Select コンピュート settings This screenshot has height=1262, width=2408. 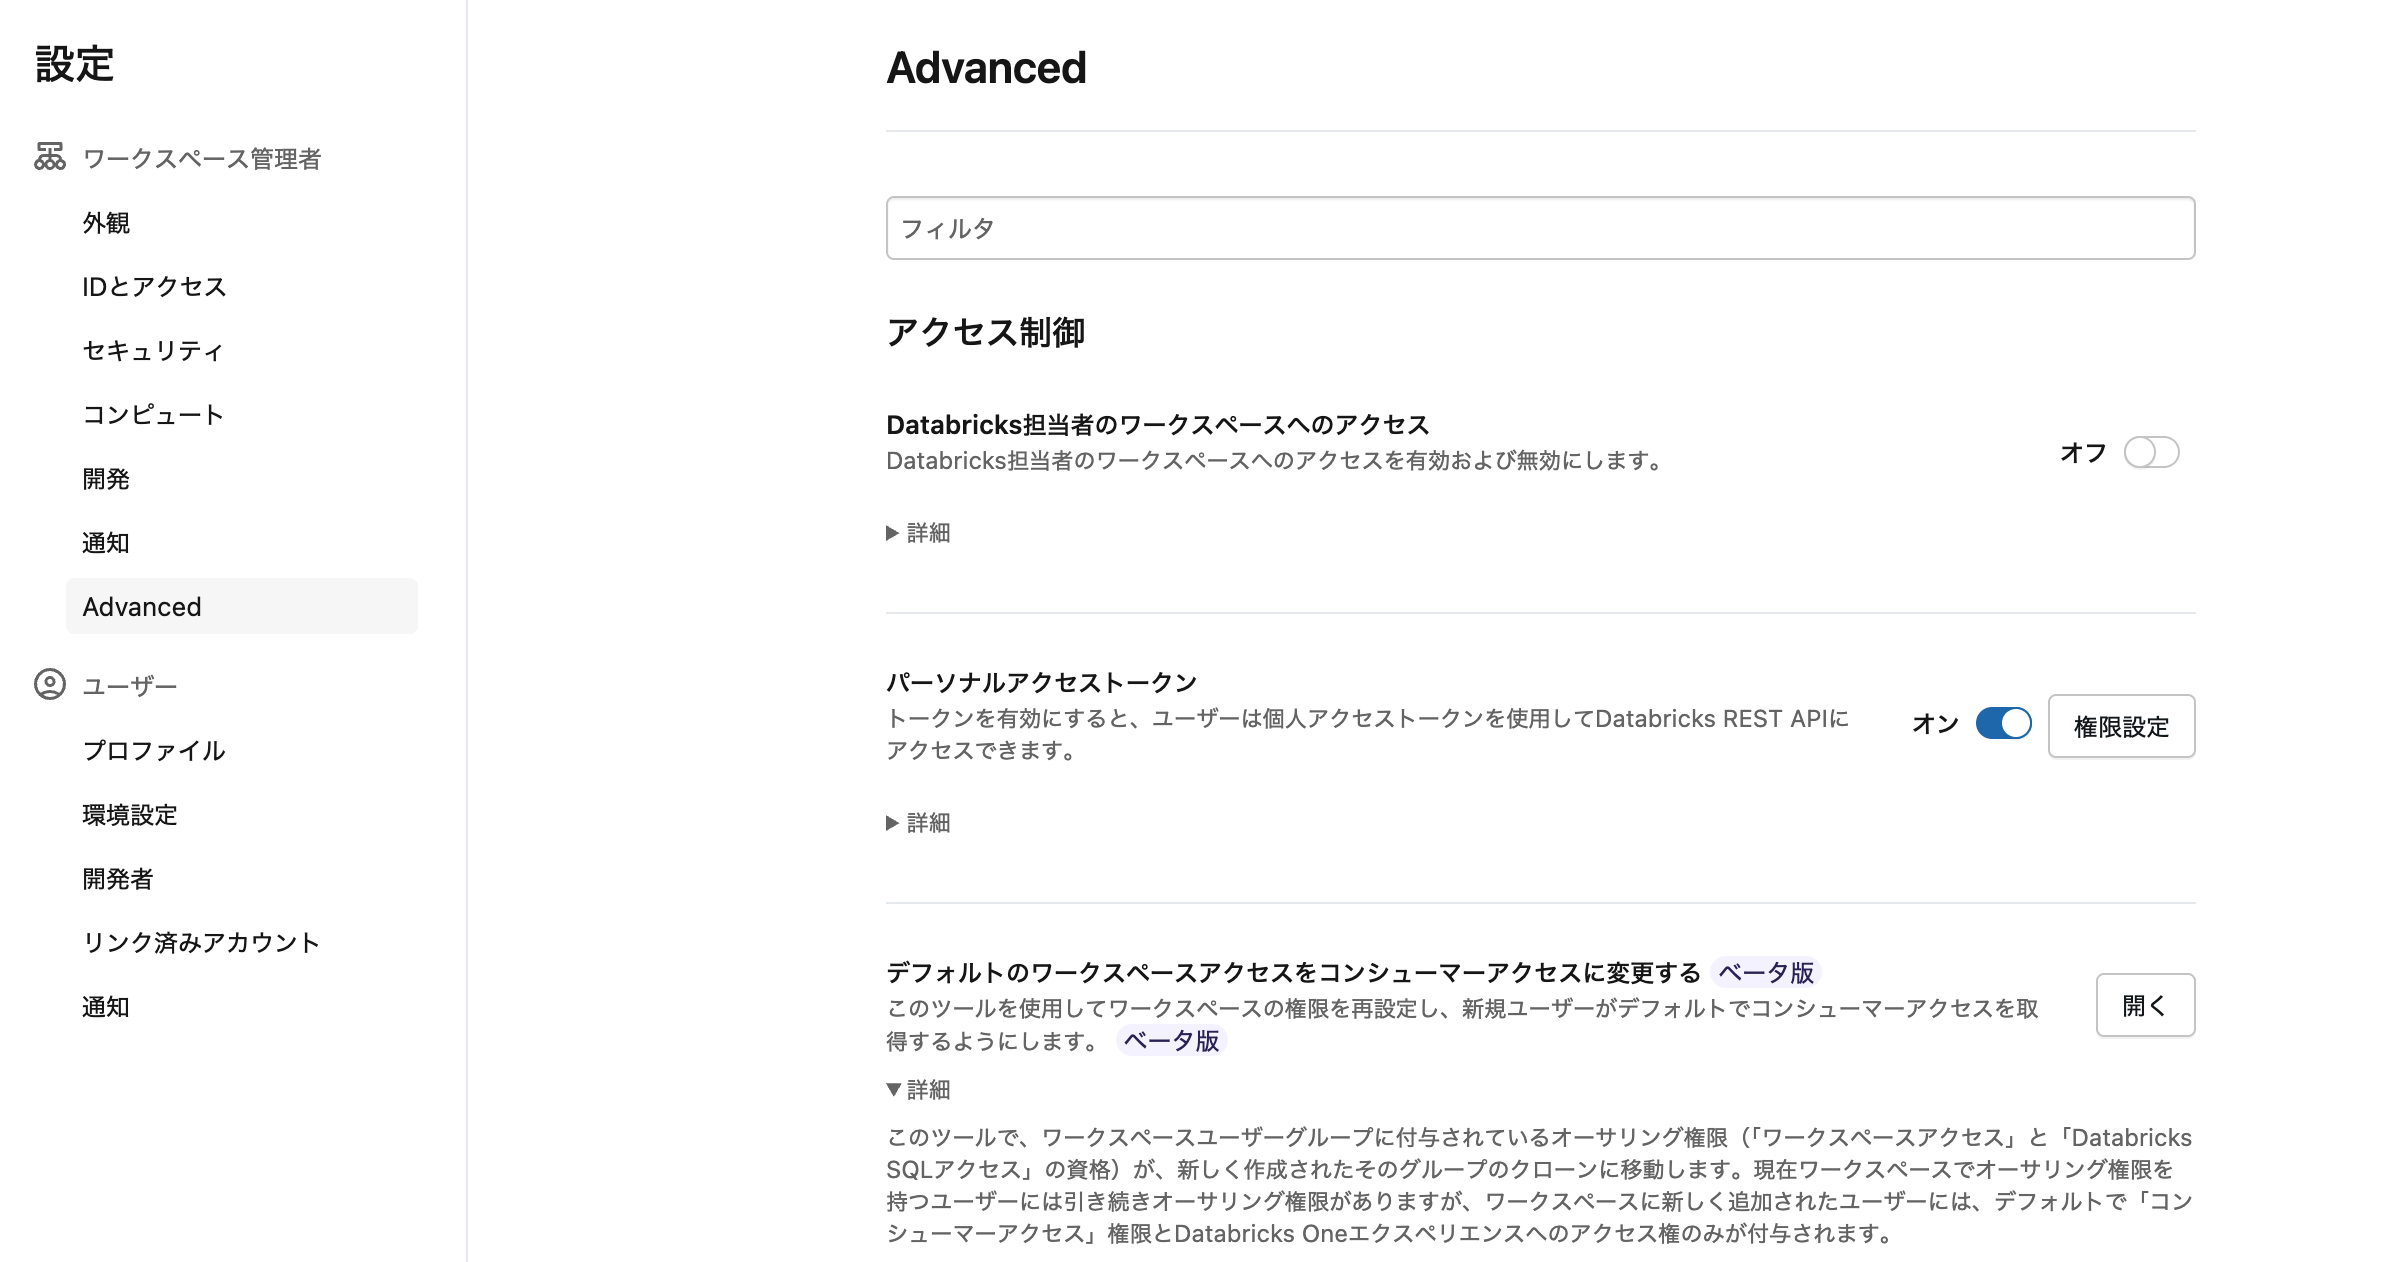coord(152,414)
